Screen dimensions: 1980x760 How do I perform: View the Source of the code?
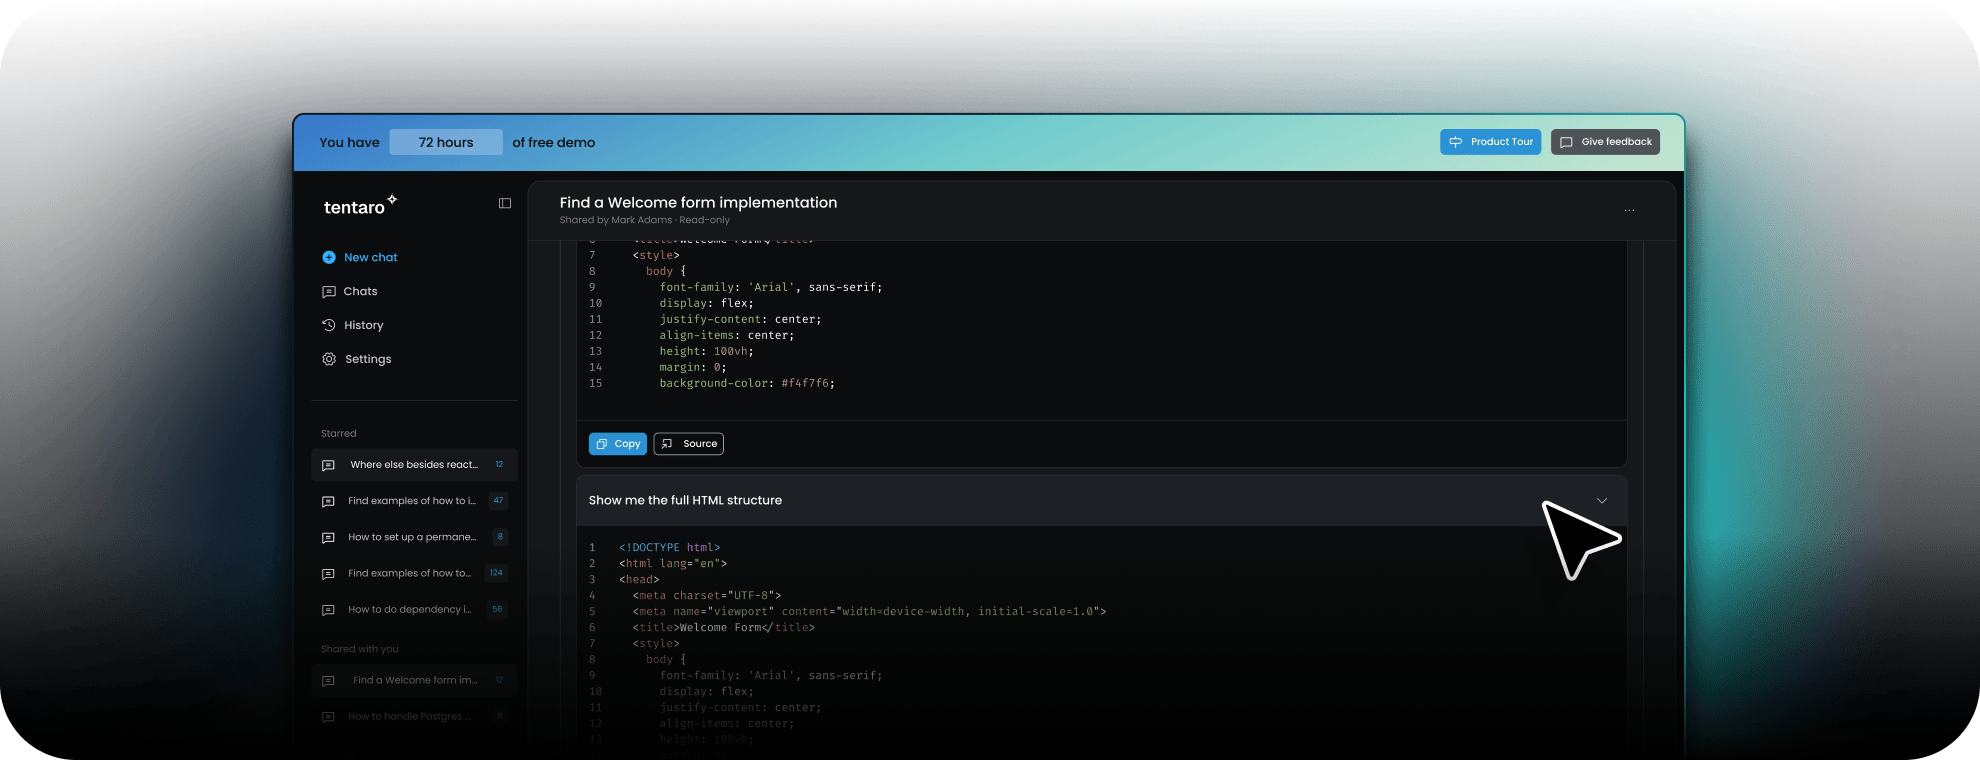click(689, 444)
